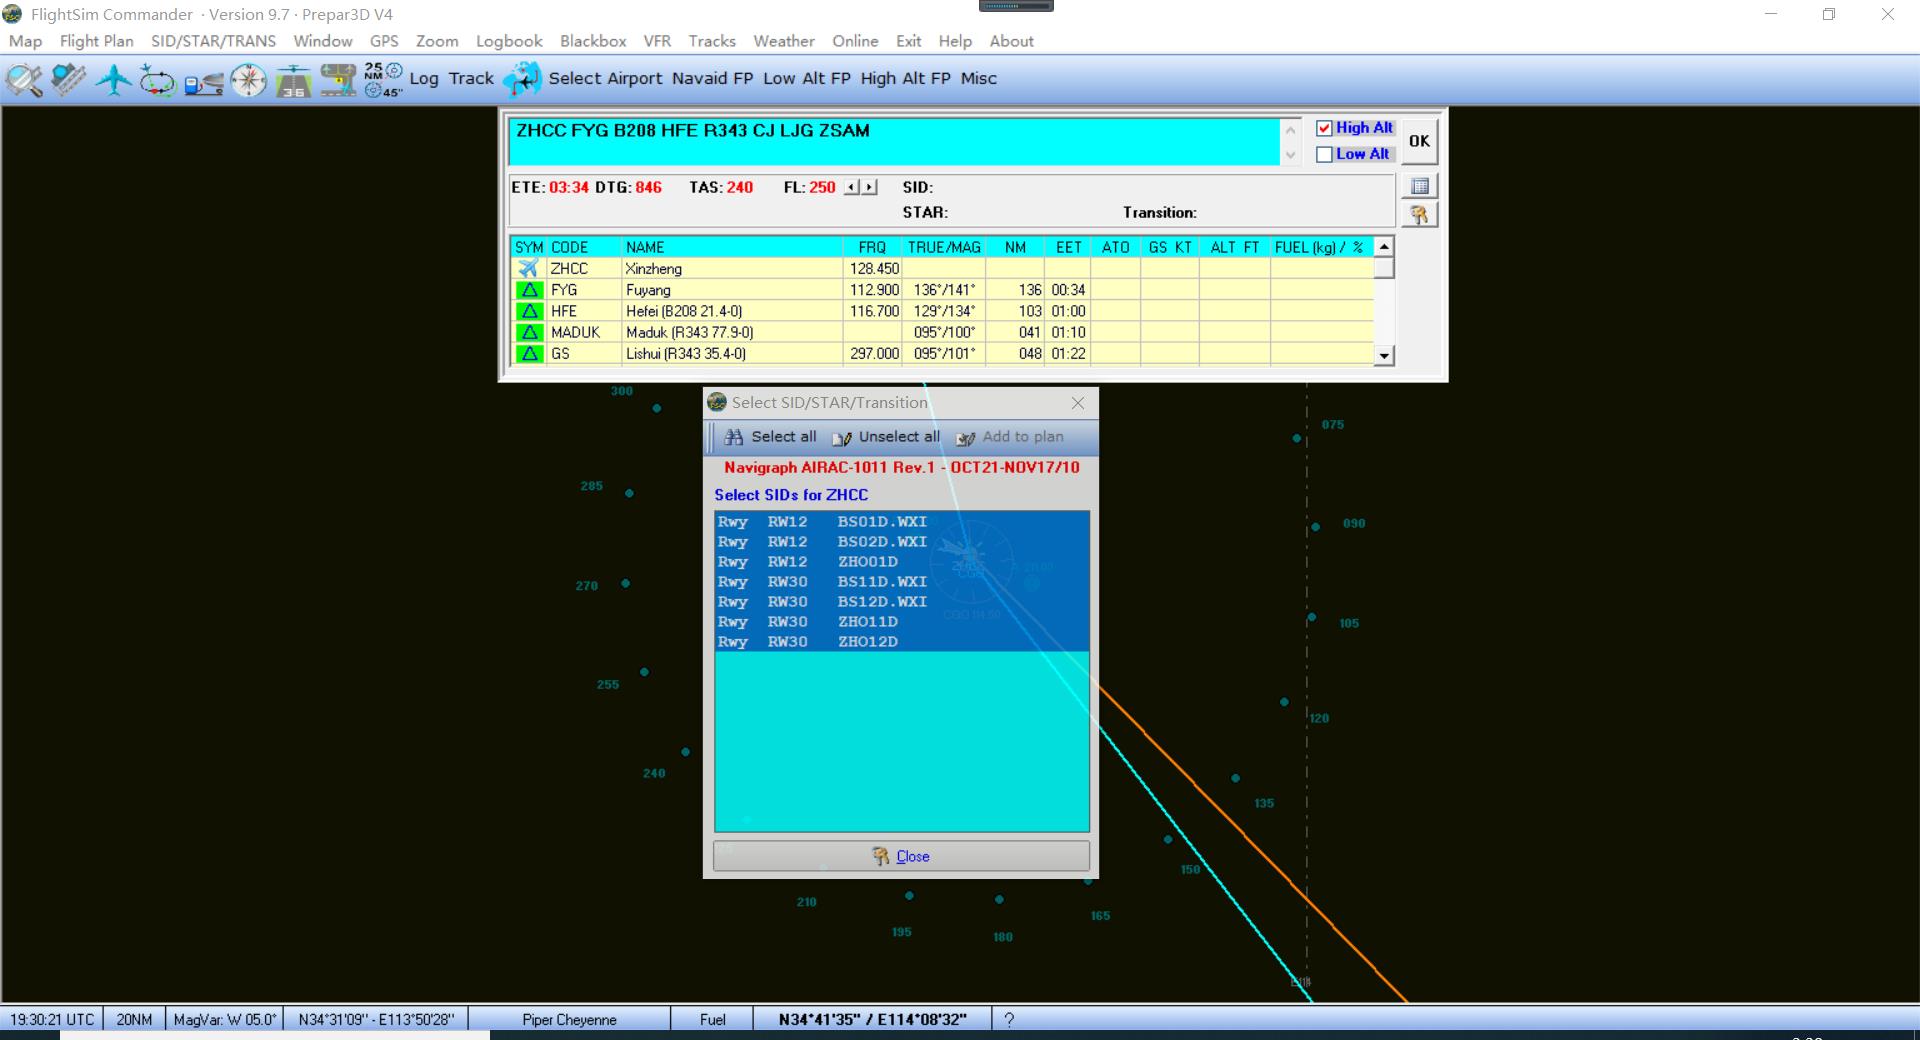
Task: Click the second toolbar icon with ruler
Action: (68, 79)
